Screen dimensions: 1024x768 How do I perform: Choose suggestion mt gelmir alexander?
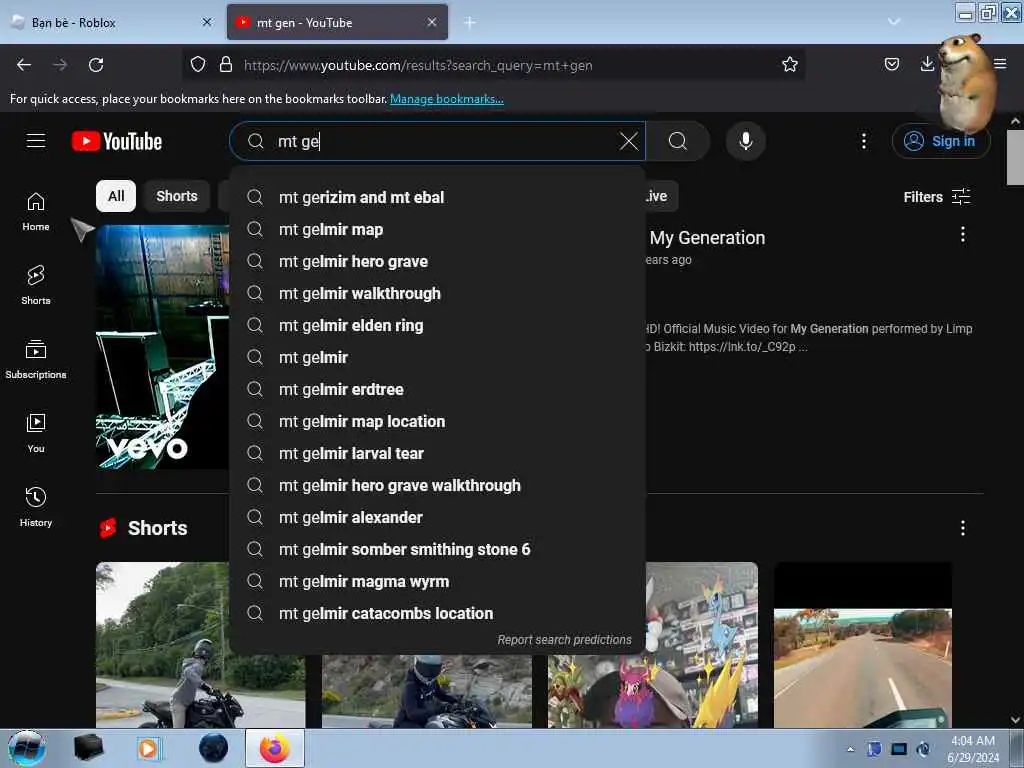click(x=438, y=517)
